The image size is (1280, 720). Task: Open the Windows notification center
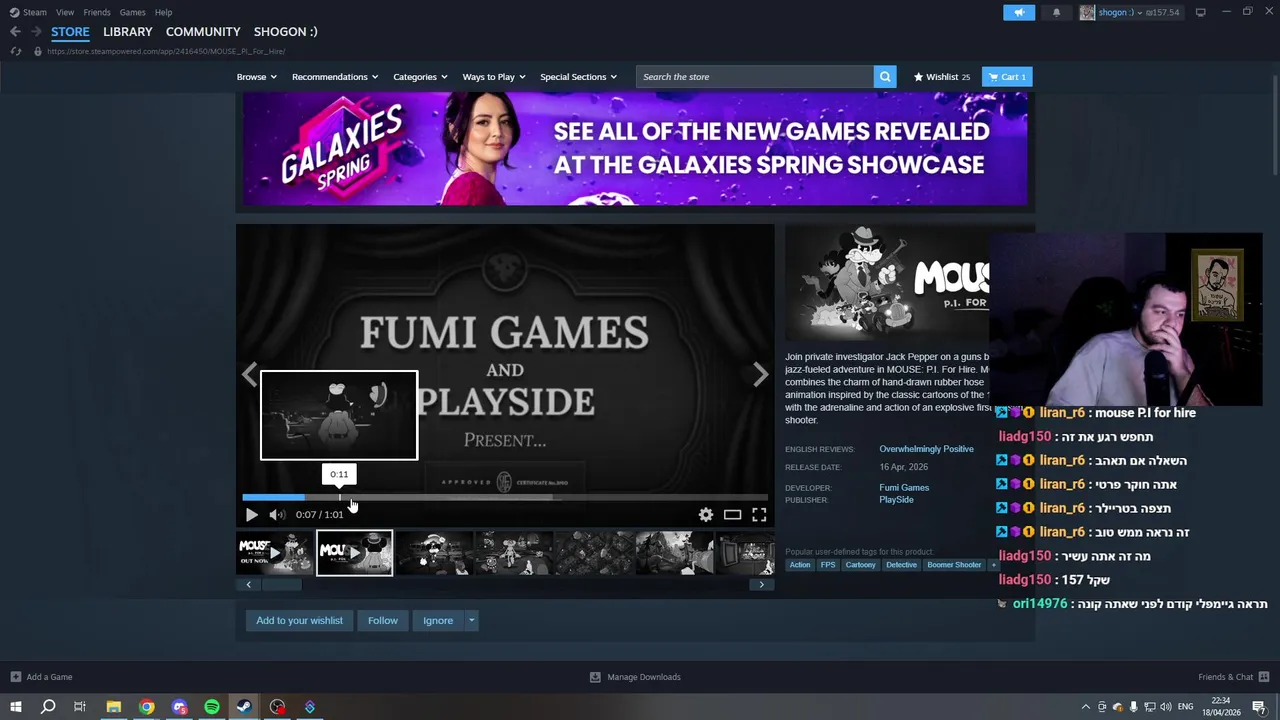click(x=1259, y=707)
